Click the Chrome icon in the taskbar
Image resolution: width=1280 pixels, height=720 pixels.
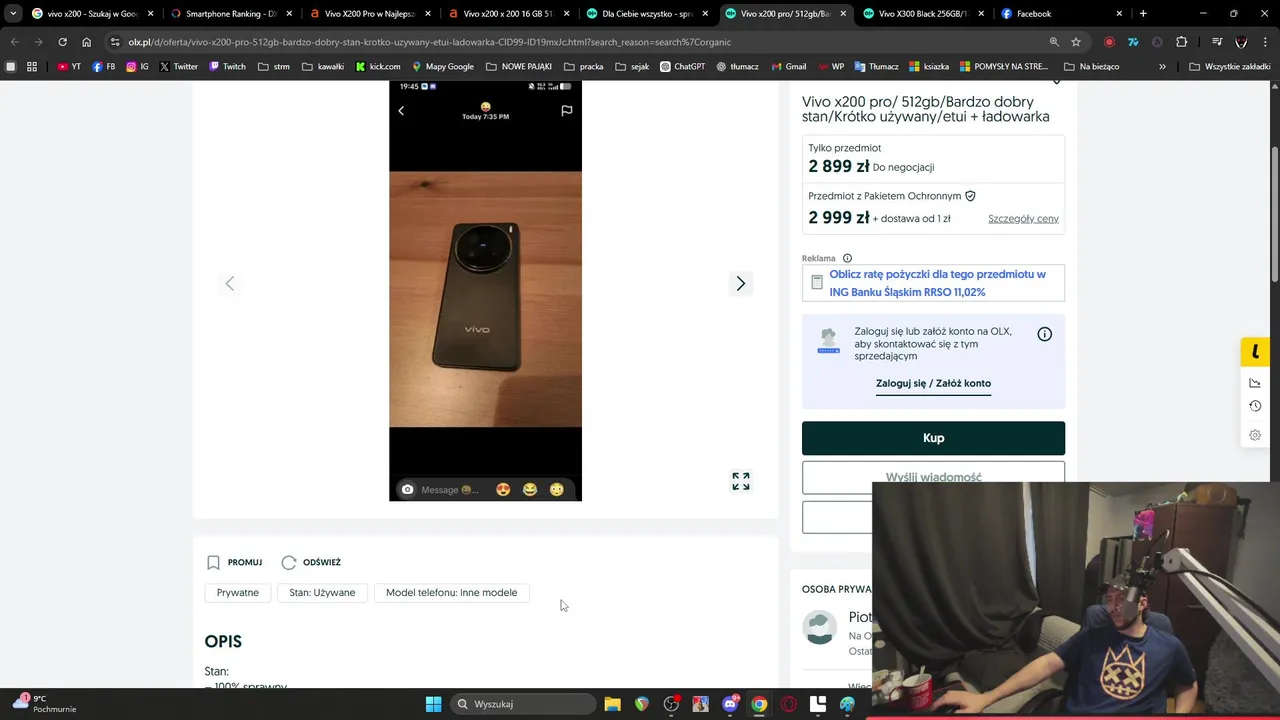[x=759, y=704]
